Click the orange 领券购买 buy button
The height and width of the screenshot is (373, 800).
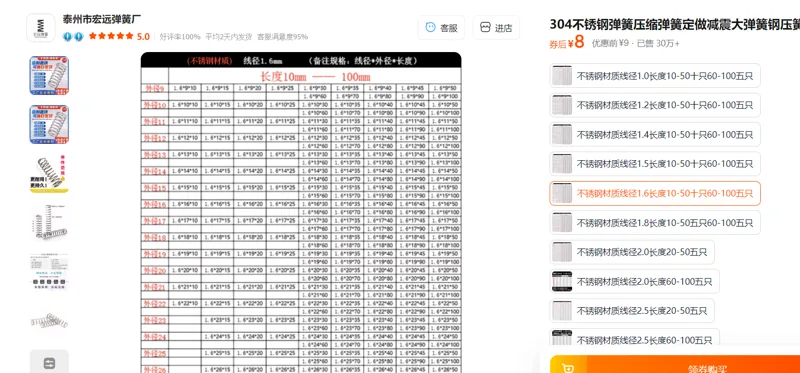[x=693, y=365]
